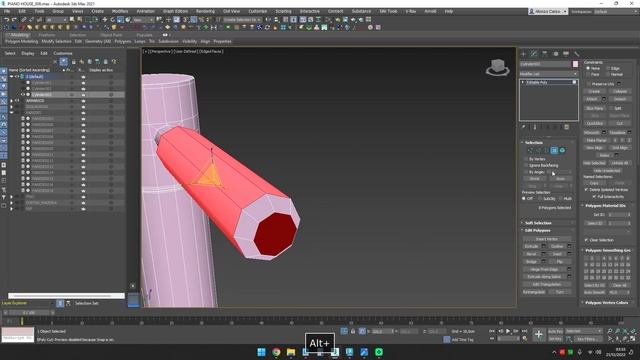Screen dimensions: 640x360
Task: Select the Polygon sub-object level icon
Action: (x=554, y=151)
